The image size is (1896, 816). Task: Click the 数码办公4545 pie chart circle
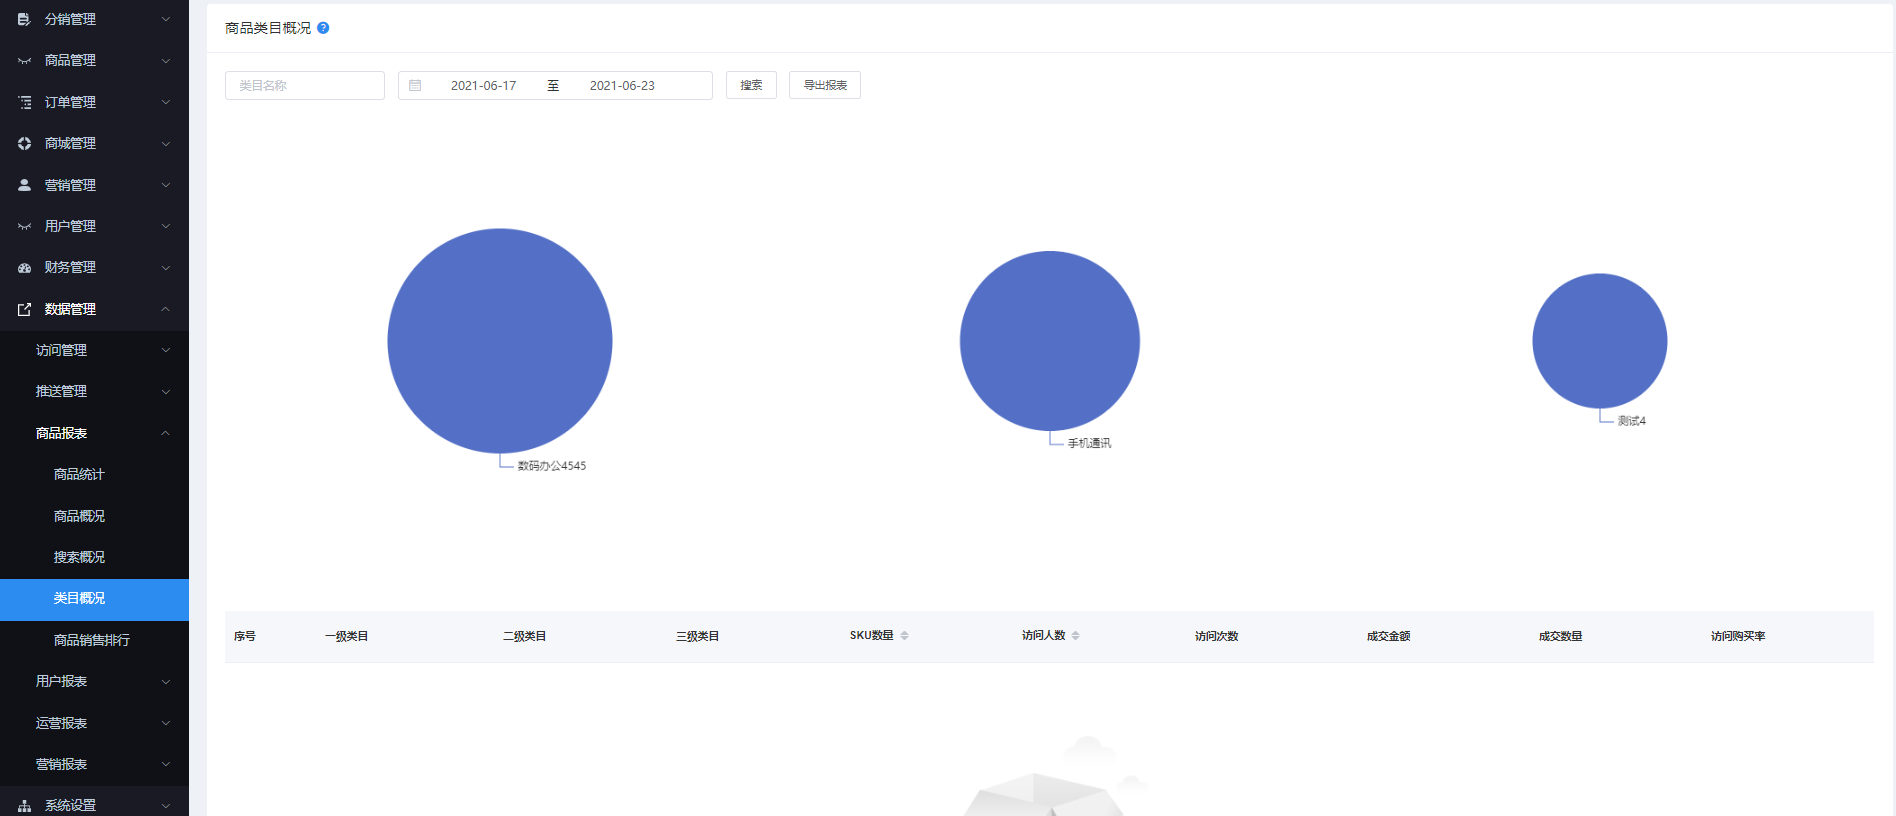point(500,341)
